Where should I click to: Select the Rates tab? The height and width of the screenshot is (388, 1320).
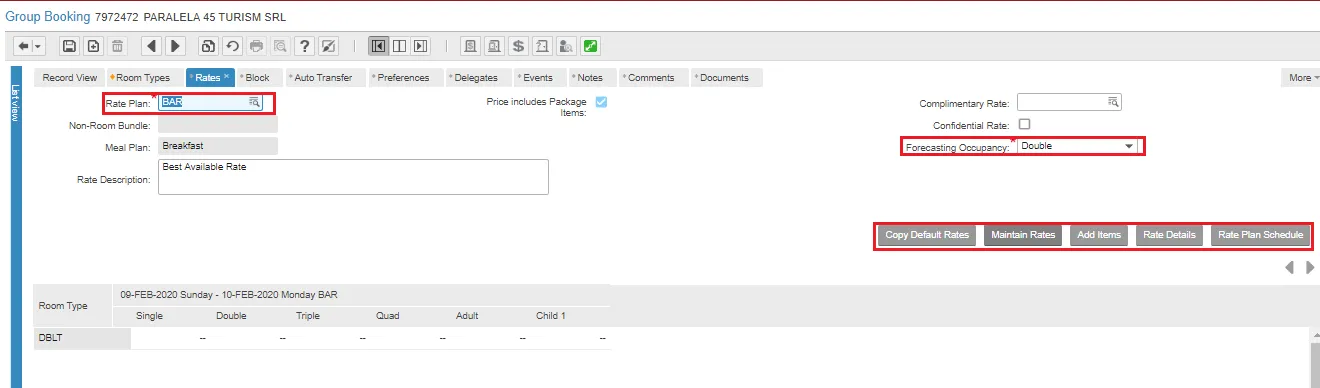pos(209,77)
